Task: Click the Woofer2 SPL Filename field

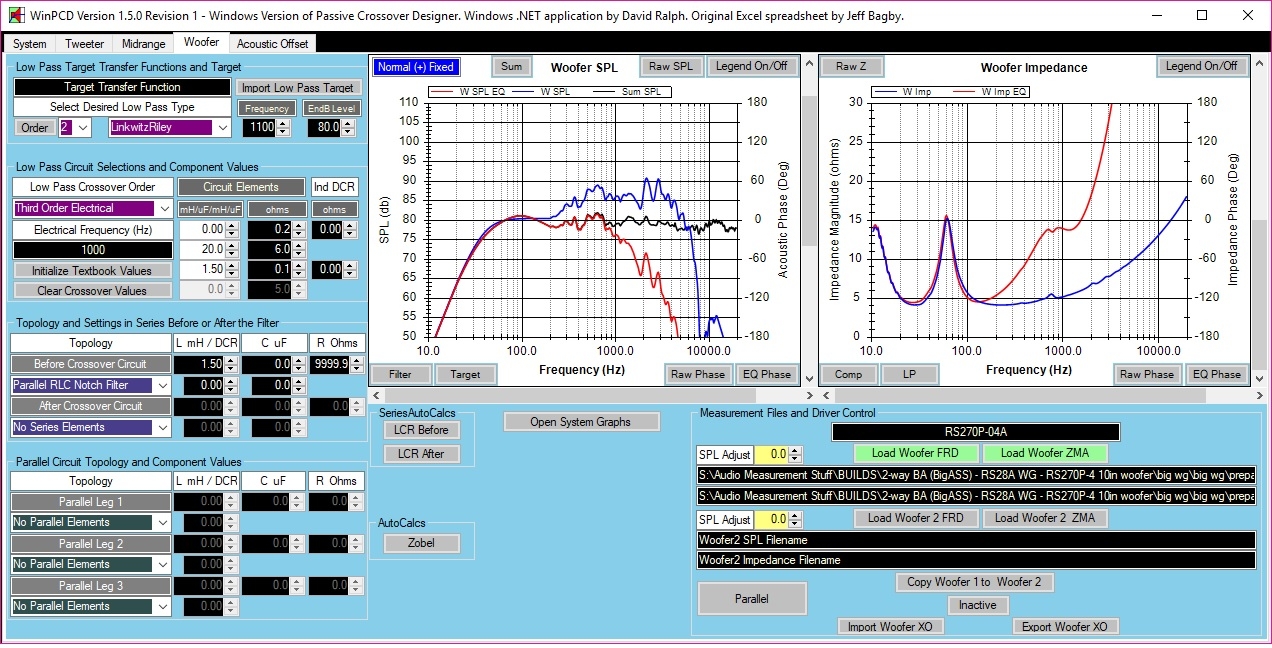Action: [x=975, y=540]
